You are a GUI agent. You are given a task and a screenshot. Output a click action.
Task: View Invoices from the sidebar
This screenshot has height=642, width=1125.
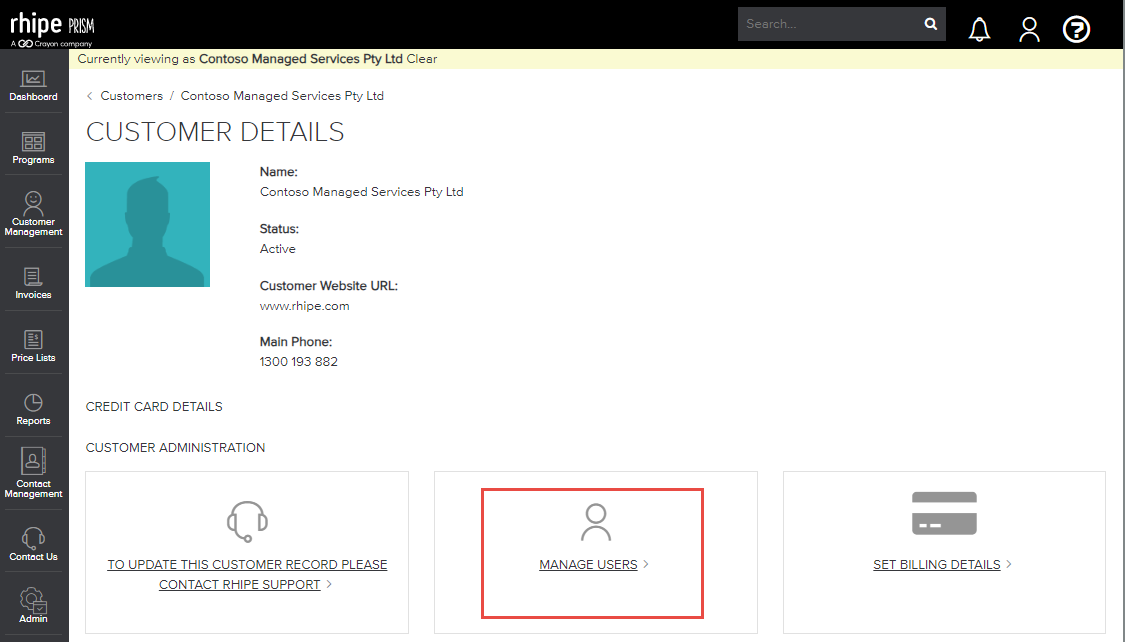[33, 280]
